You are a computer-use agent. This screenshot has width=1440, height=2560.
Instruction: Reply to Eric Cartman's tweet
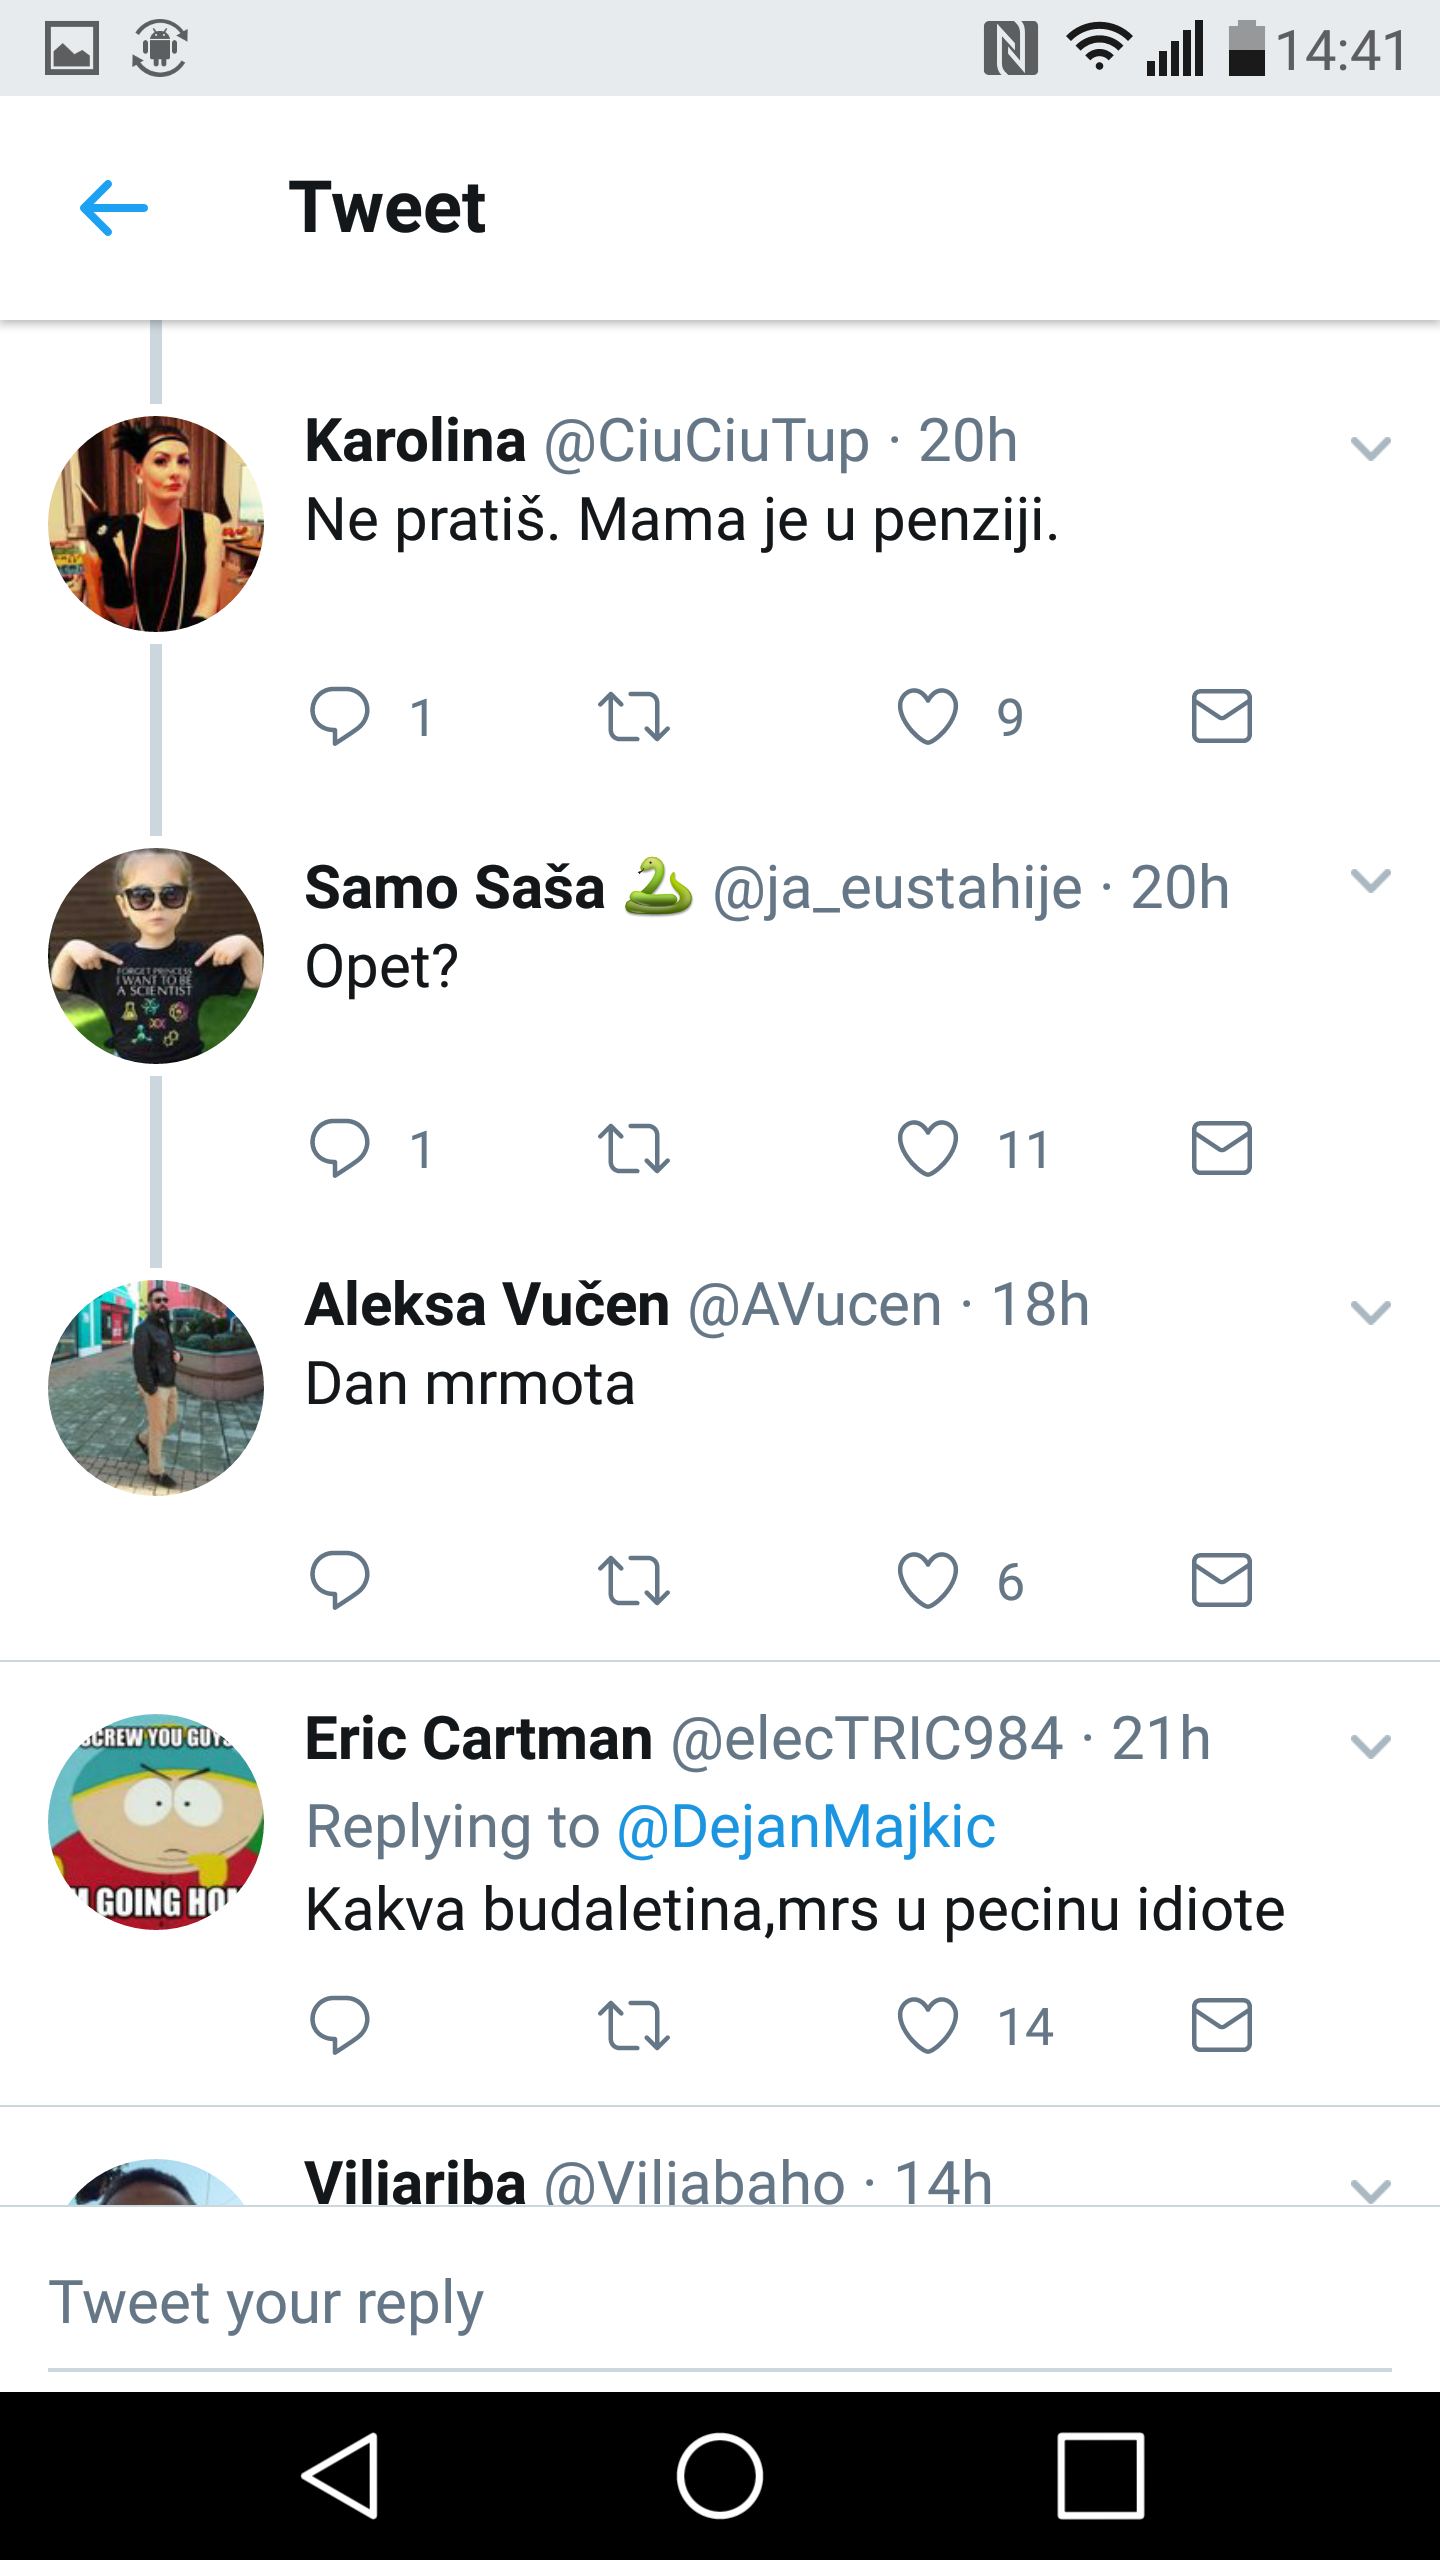coord(340,2025)
